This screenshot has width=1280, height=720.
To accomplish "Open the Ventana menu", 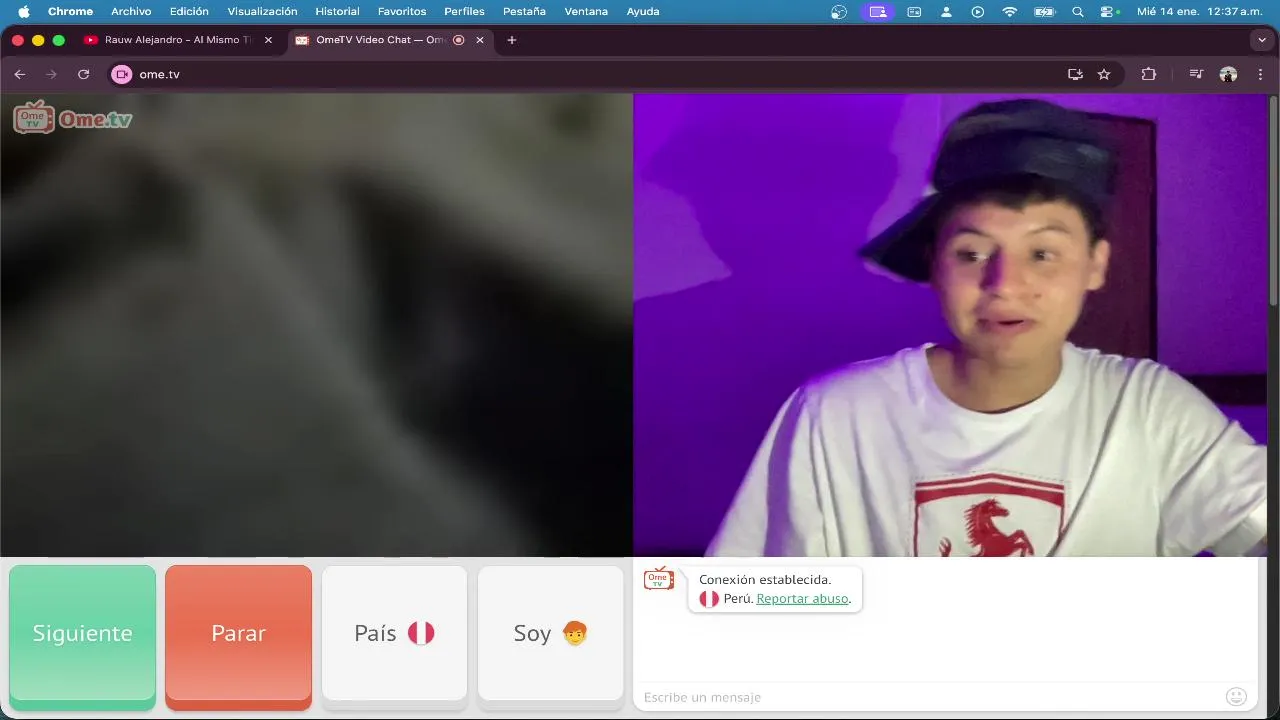I will click(586, 12).
